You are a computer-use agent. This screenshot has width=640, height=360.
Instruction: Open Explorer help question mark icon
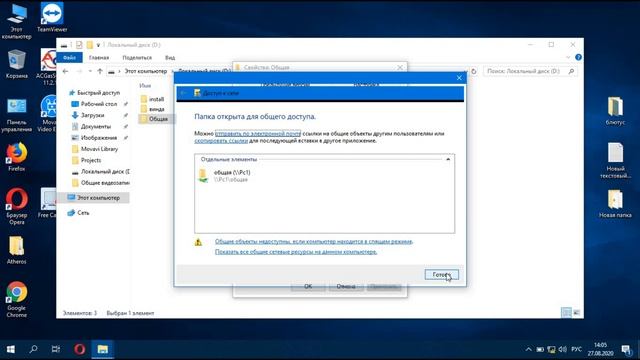(x=578, y=58)
